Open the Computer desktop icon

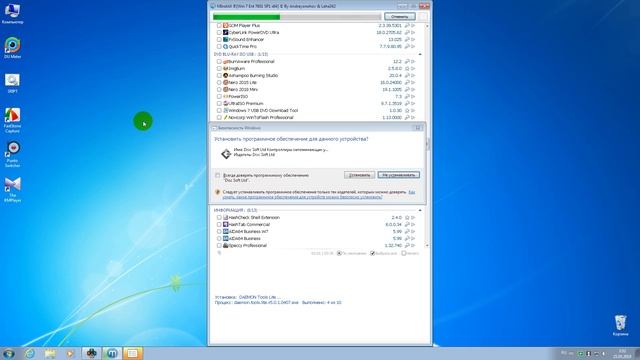coord(12,13)
